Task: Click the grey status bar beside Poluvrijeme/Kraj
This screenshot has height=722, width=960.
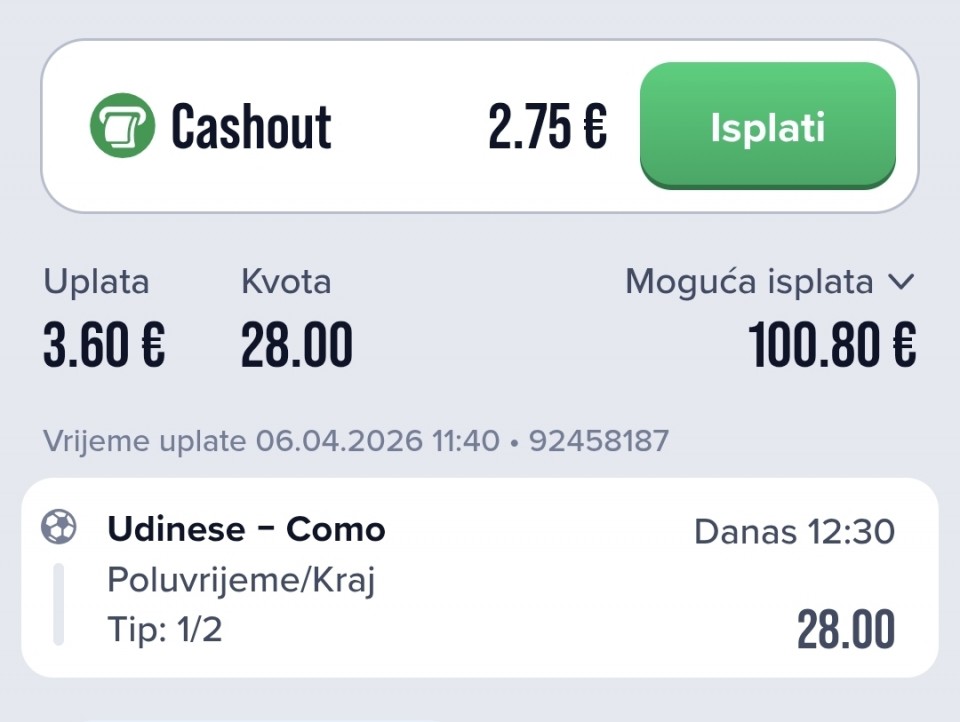Action: coord(58,604)
